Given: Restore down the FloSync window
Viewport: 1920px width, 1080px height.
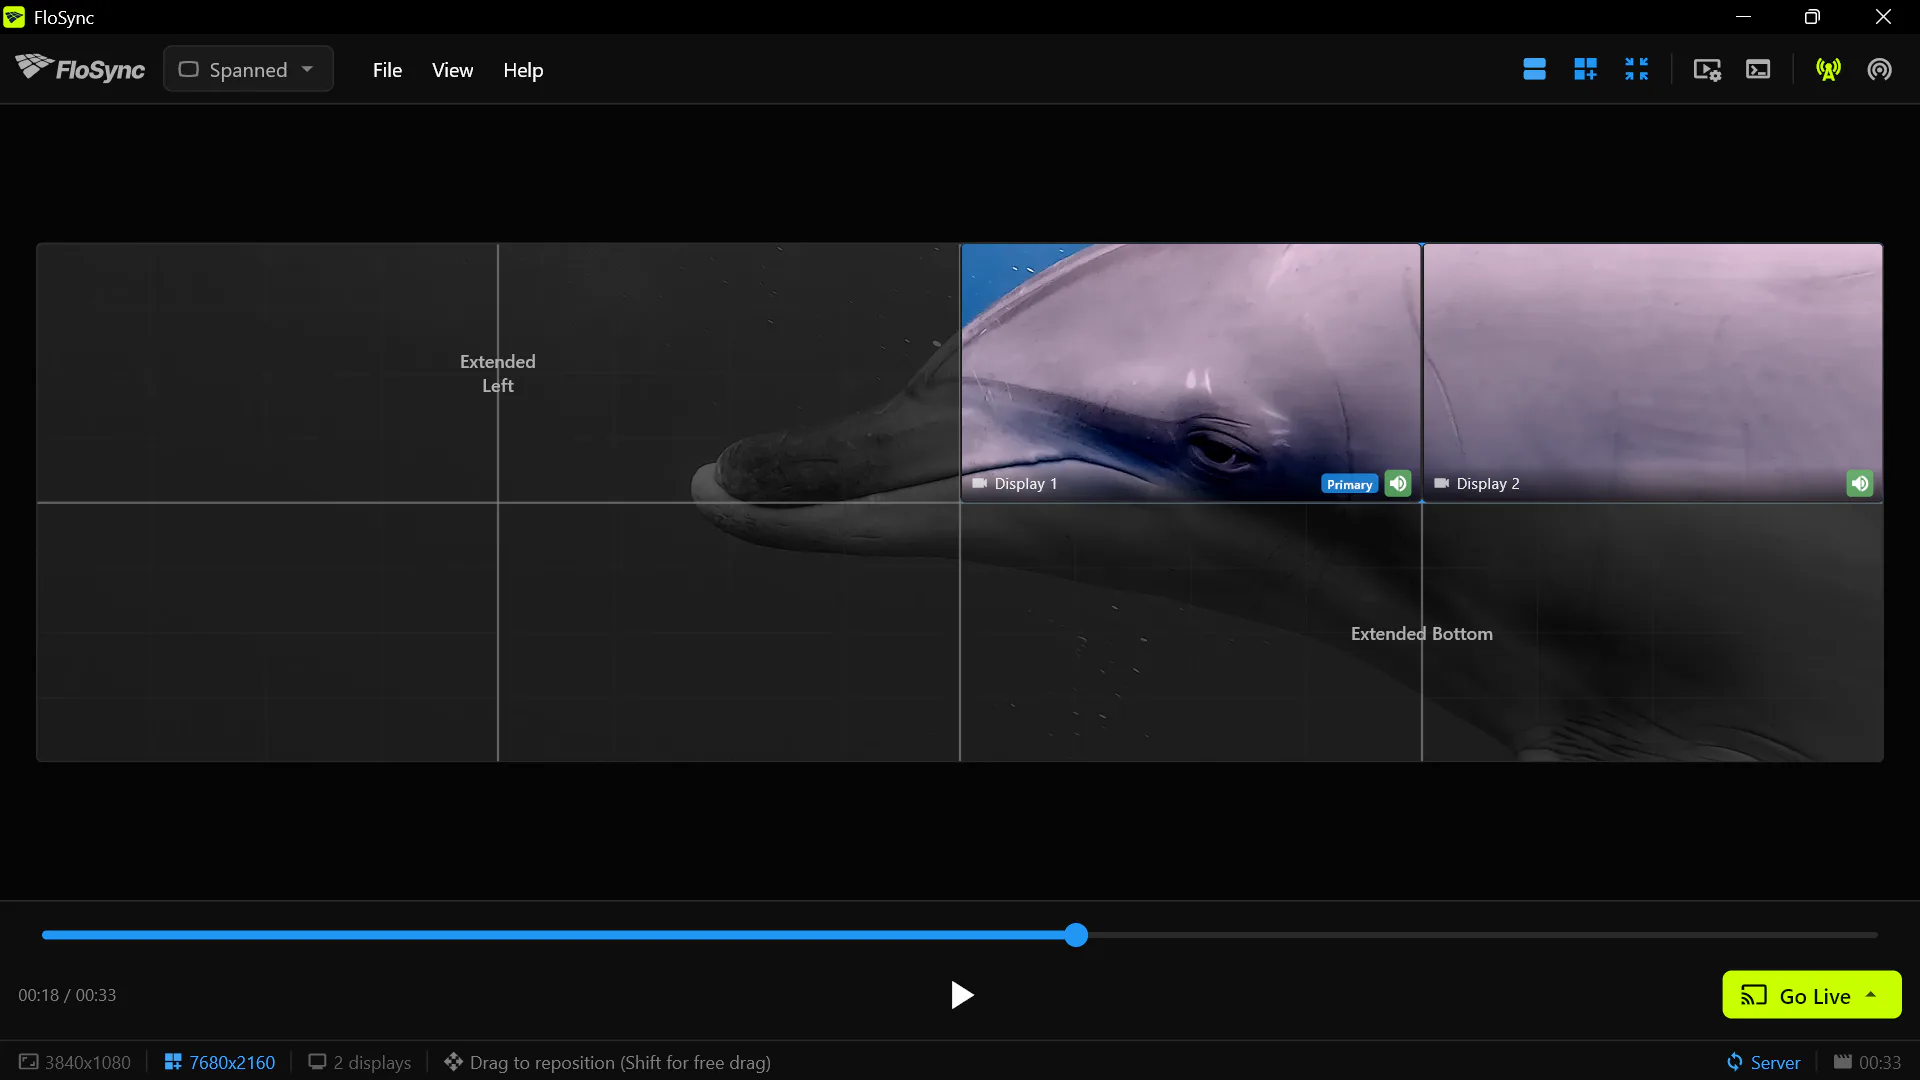Looking at the screenshot, I should 1812,17.
